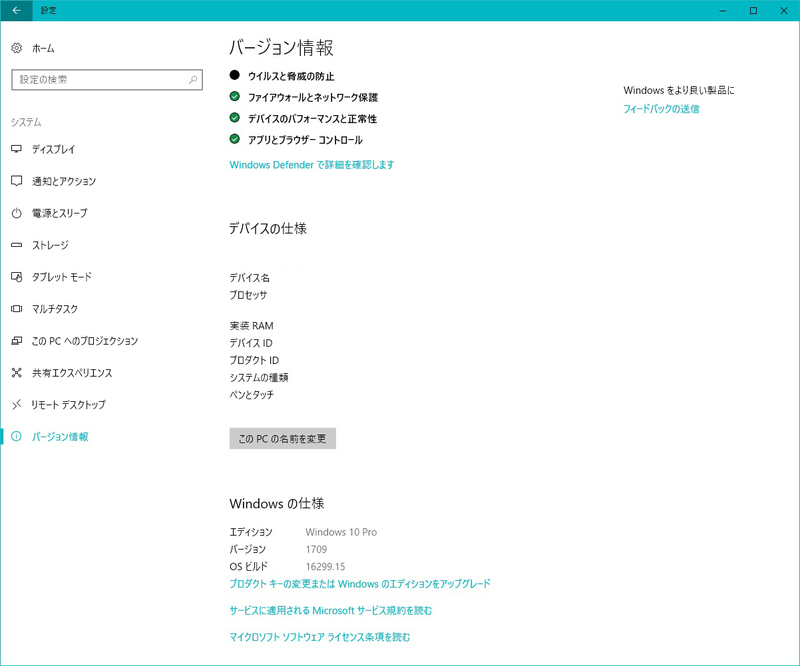Select the Shared experiences icon
This screenshot has width=800, height=666.
17,373
